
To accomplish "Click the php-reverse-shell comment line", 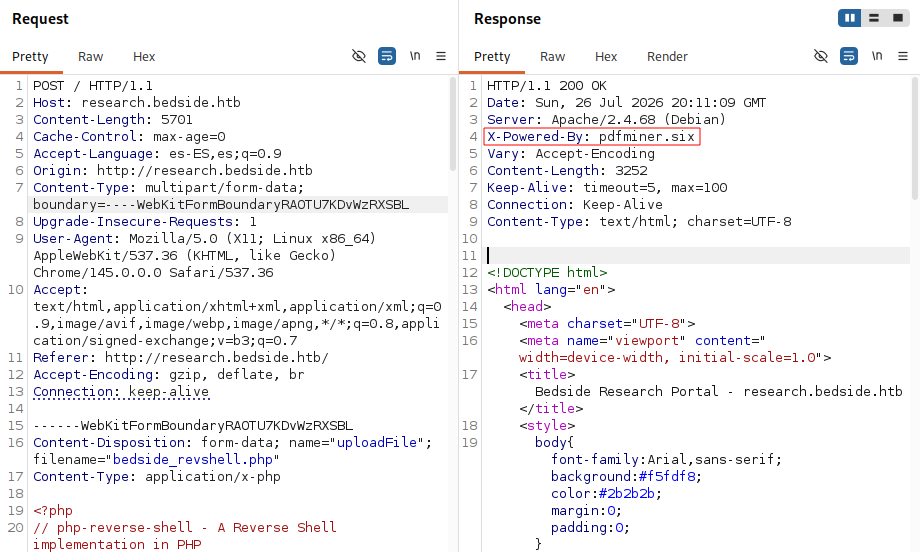I will coord(184,536).
